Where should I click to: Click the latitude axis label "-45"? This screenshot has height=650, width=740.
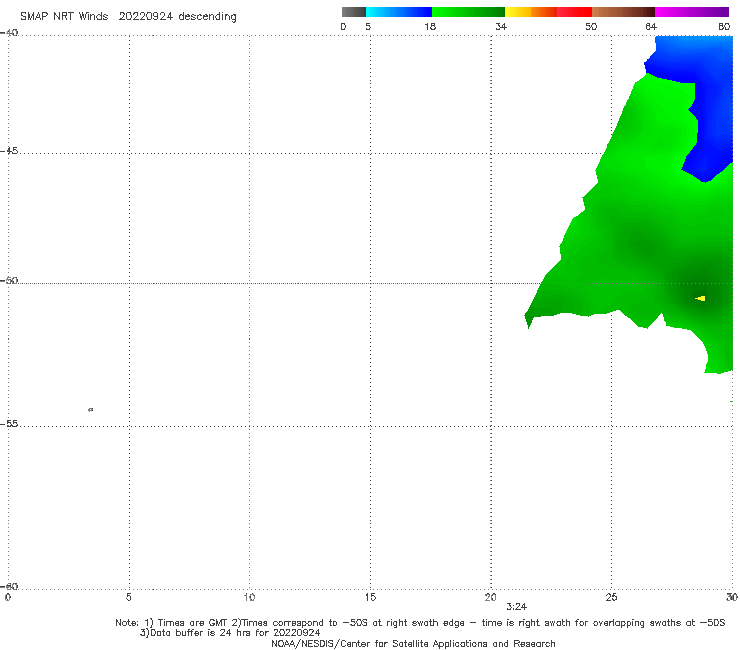point(9,151)
